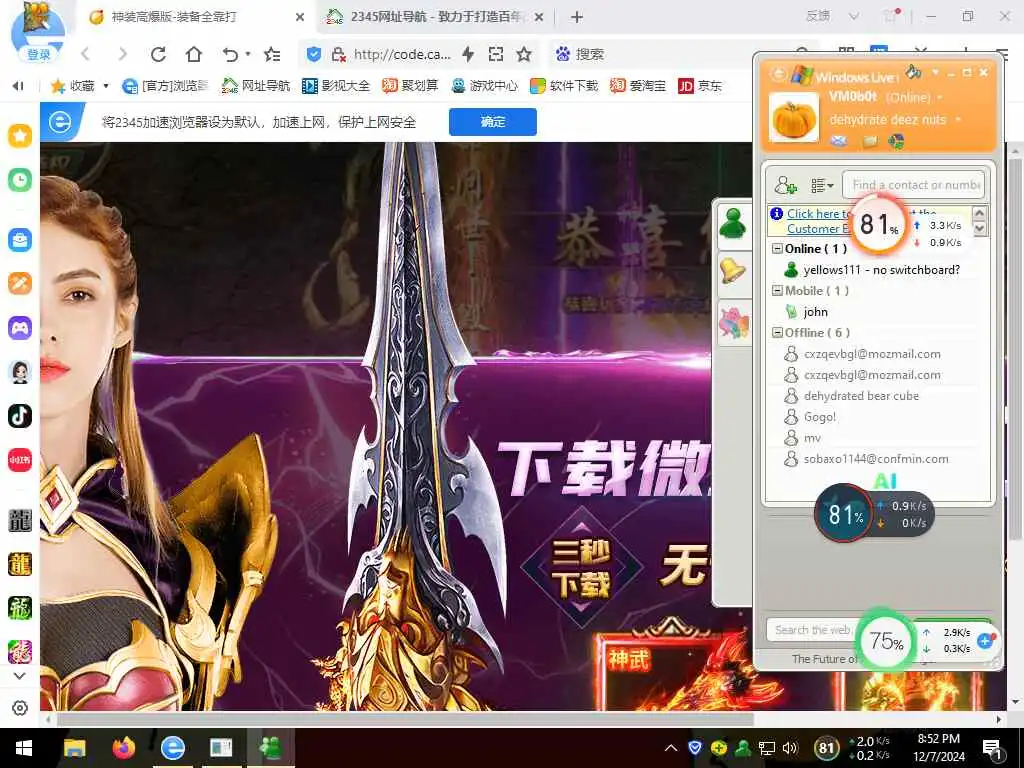Image resolution: width=1024 pixels, height=768 pixels.
Task: Select the yellow bell alerts tab beside Messenger
Action: [733, 272]
